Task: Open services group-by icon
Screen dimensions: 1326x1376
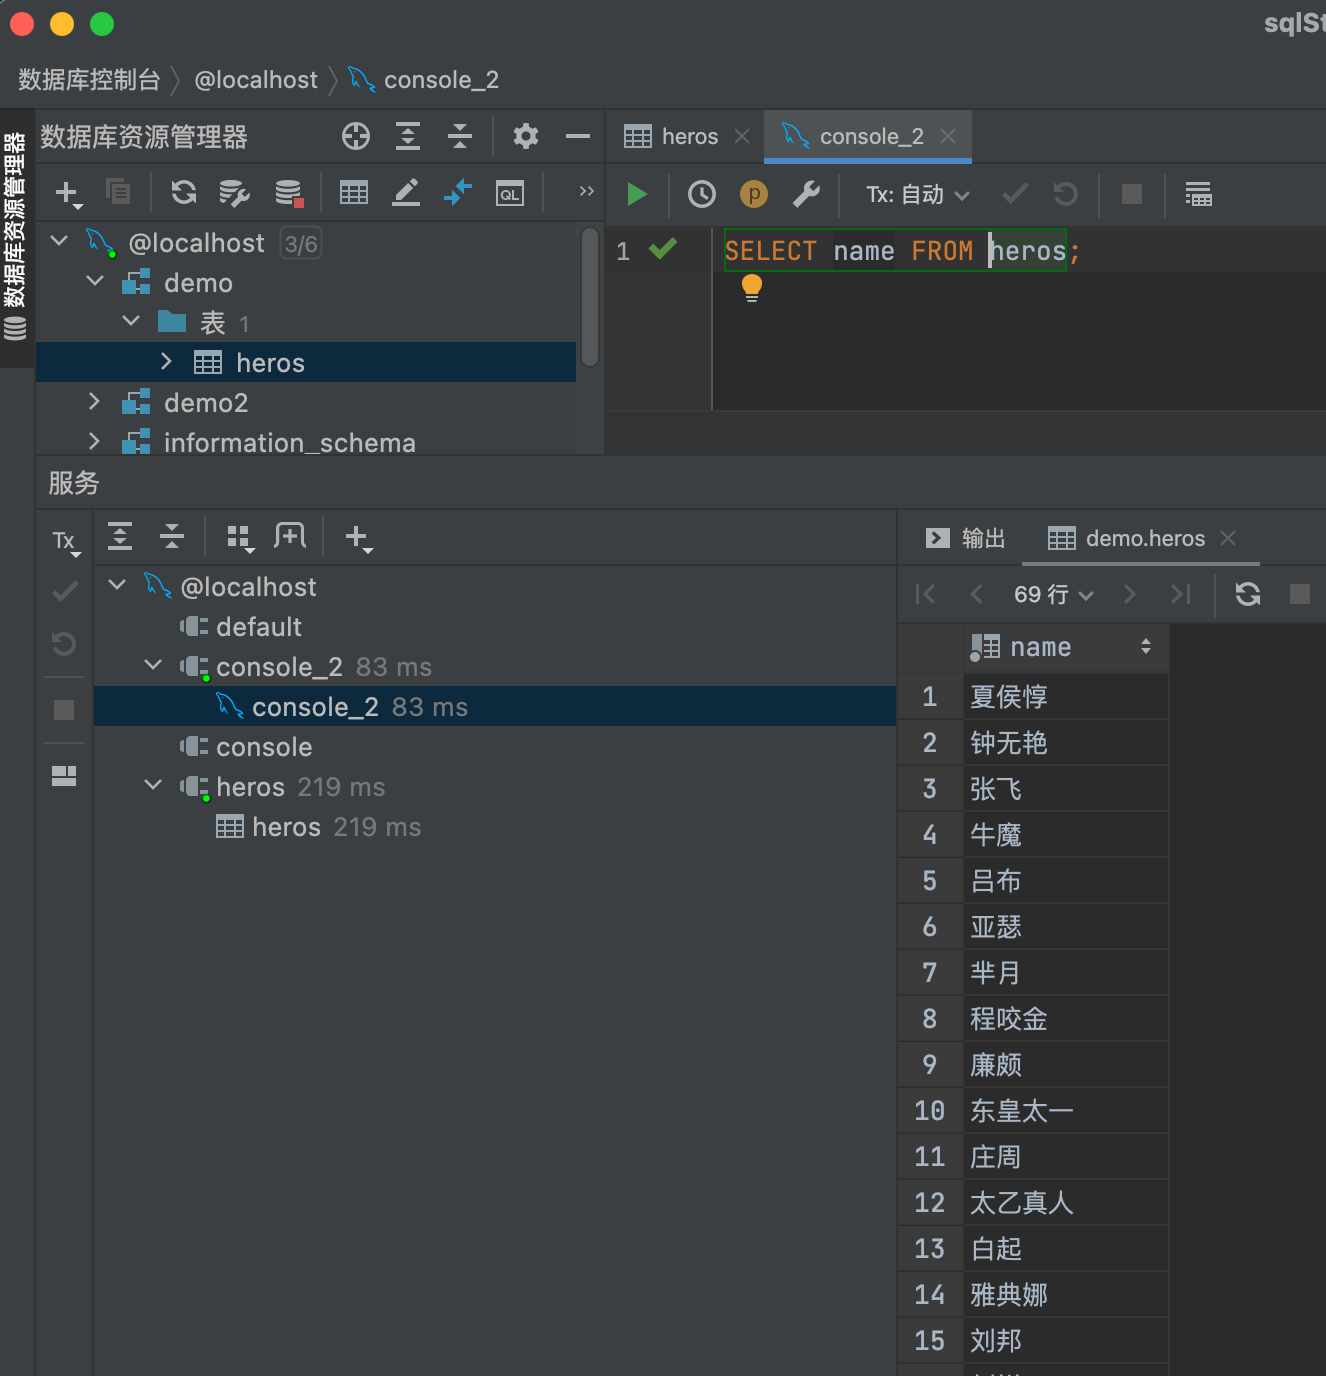Action: 240,538
